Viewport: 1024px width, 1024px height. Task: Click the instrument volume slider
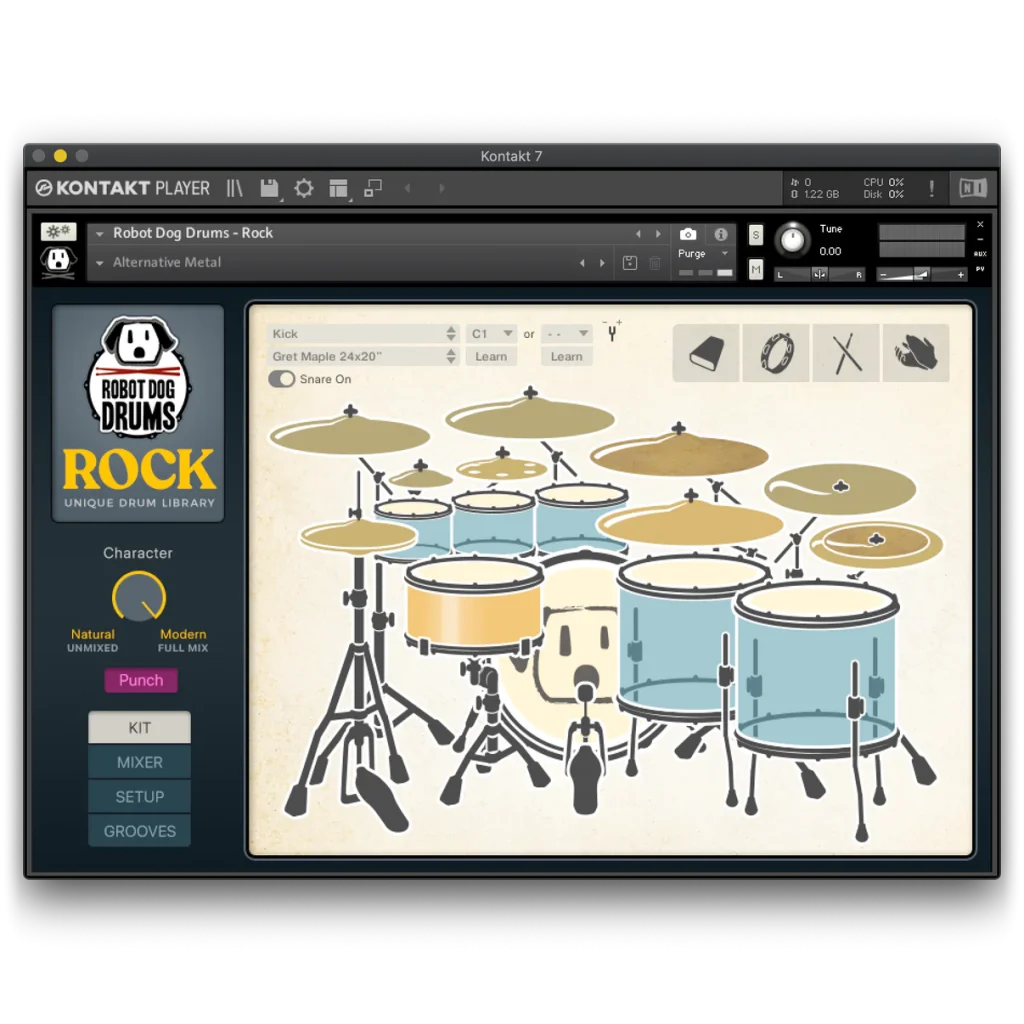(x=921, y=275)
